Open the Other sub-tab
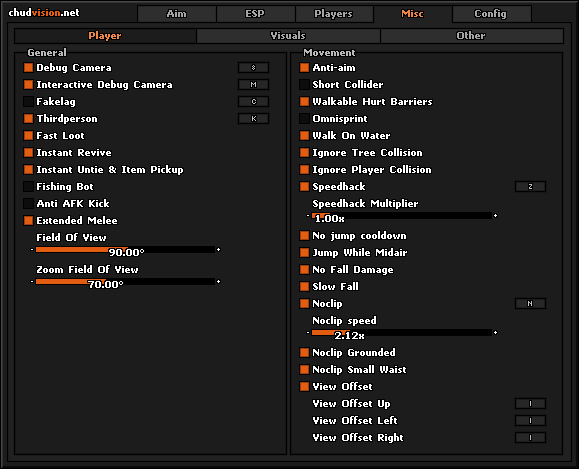 pos(472,36)
